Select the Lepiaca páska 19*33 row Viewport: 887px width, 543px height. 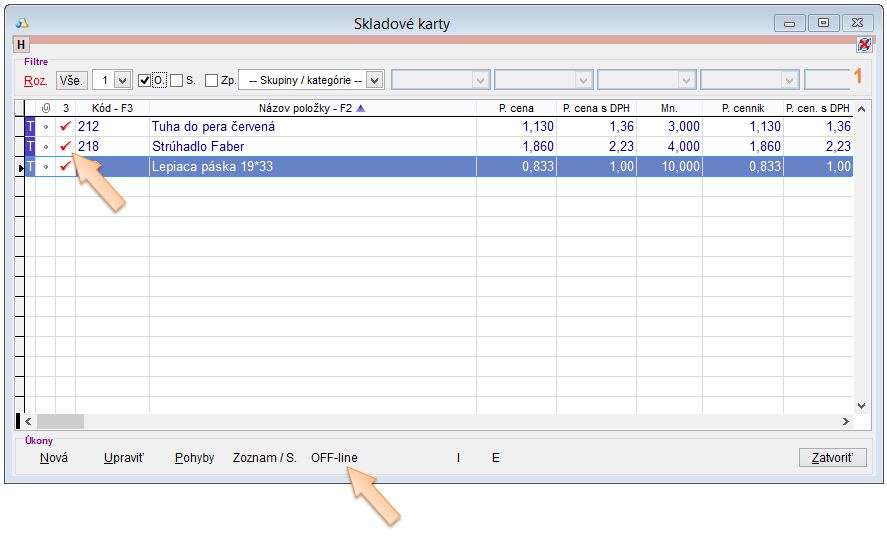312,167
